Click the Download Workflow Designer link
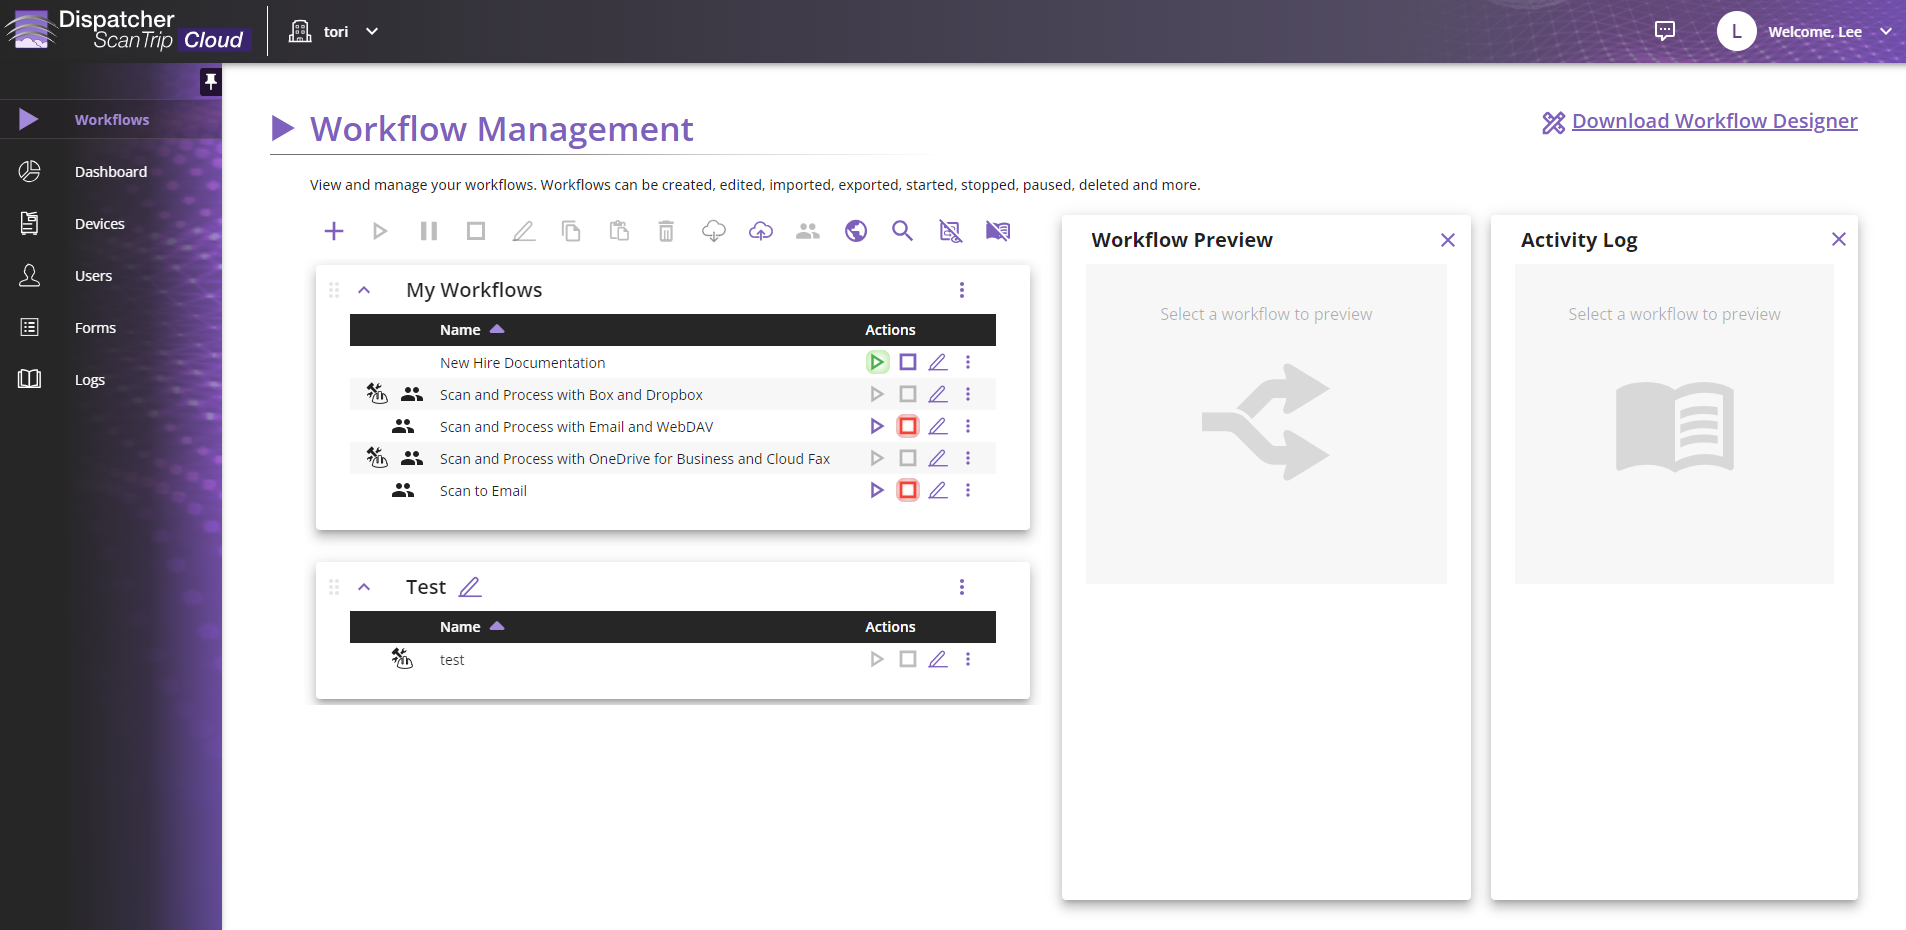1906x930 pixels. 1714,121
